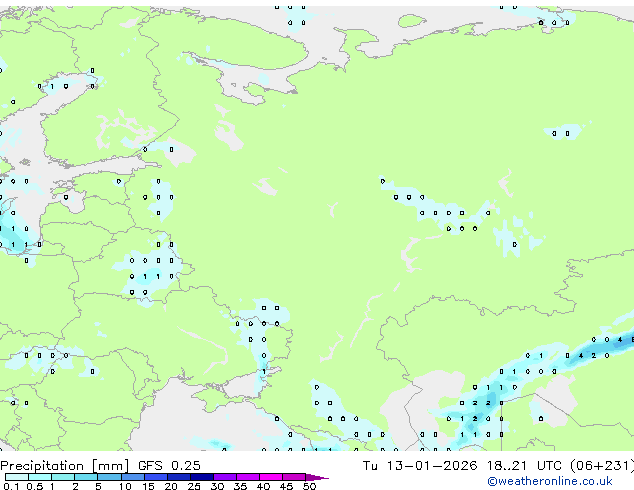Click the '20' legend scale label
634x490 pixels.
[171, 486]
